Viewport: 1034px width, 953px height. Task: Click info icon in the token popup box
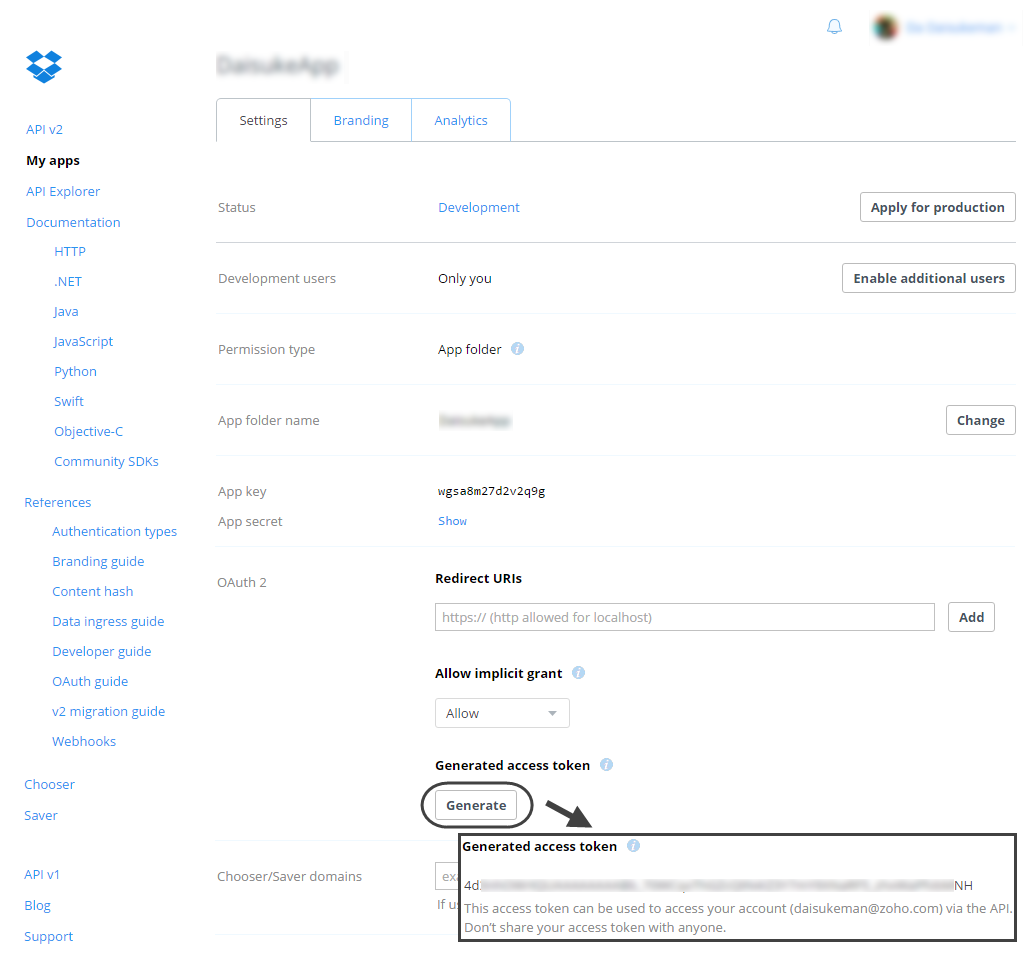pos(633,846)
